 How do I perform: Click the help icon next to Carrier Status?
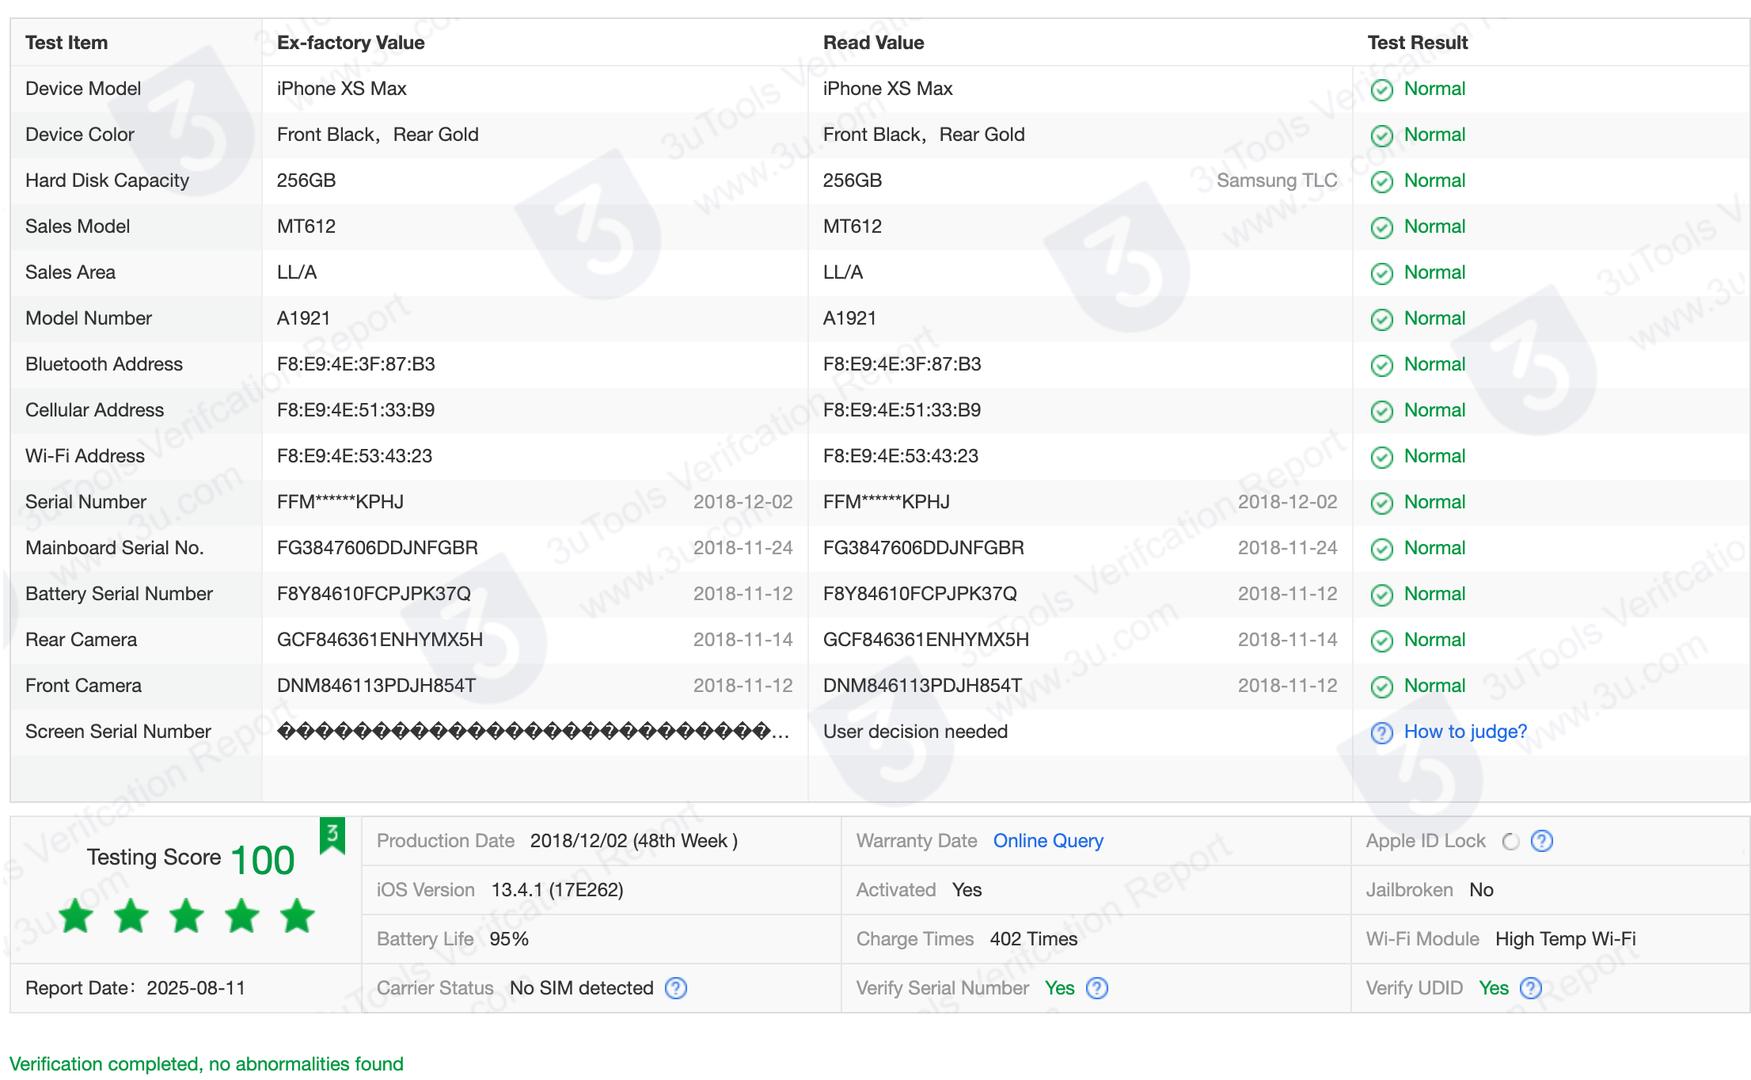676,988
